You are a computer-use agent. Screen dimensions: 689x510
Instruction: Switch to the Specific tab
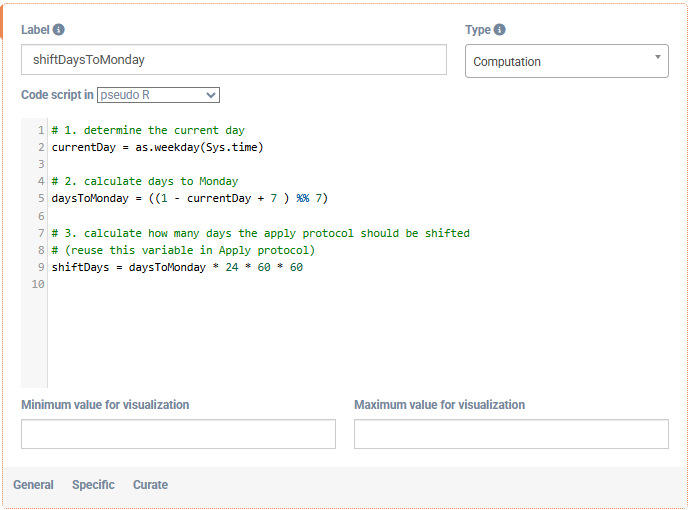coord(93,485)
